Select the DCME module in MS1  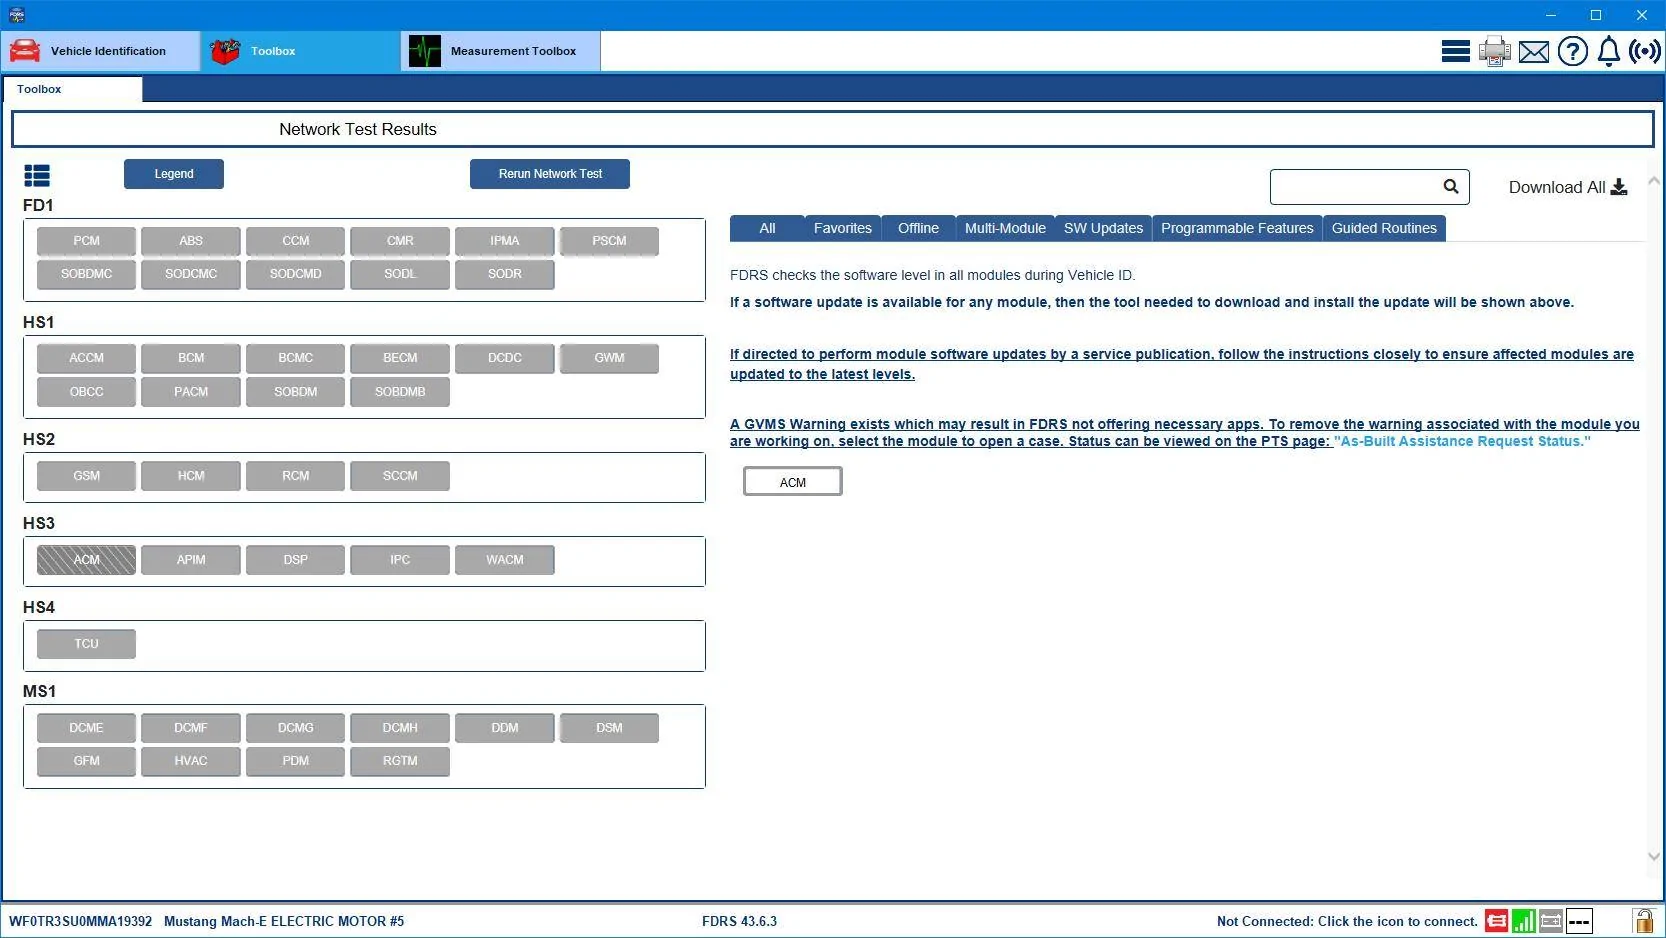coord(86,728)
